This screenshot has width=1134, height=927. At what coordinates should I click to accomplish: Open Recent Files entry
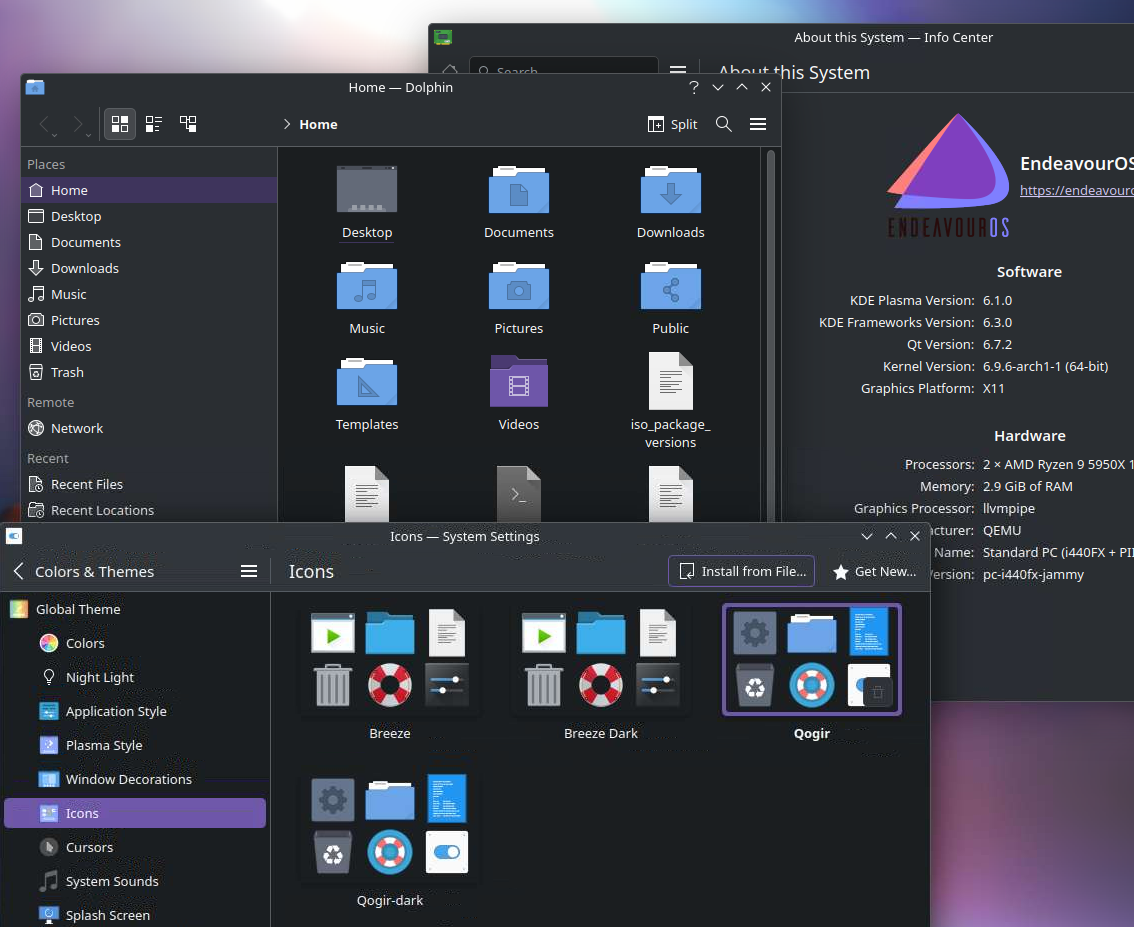coord(149,484)
